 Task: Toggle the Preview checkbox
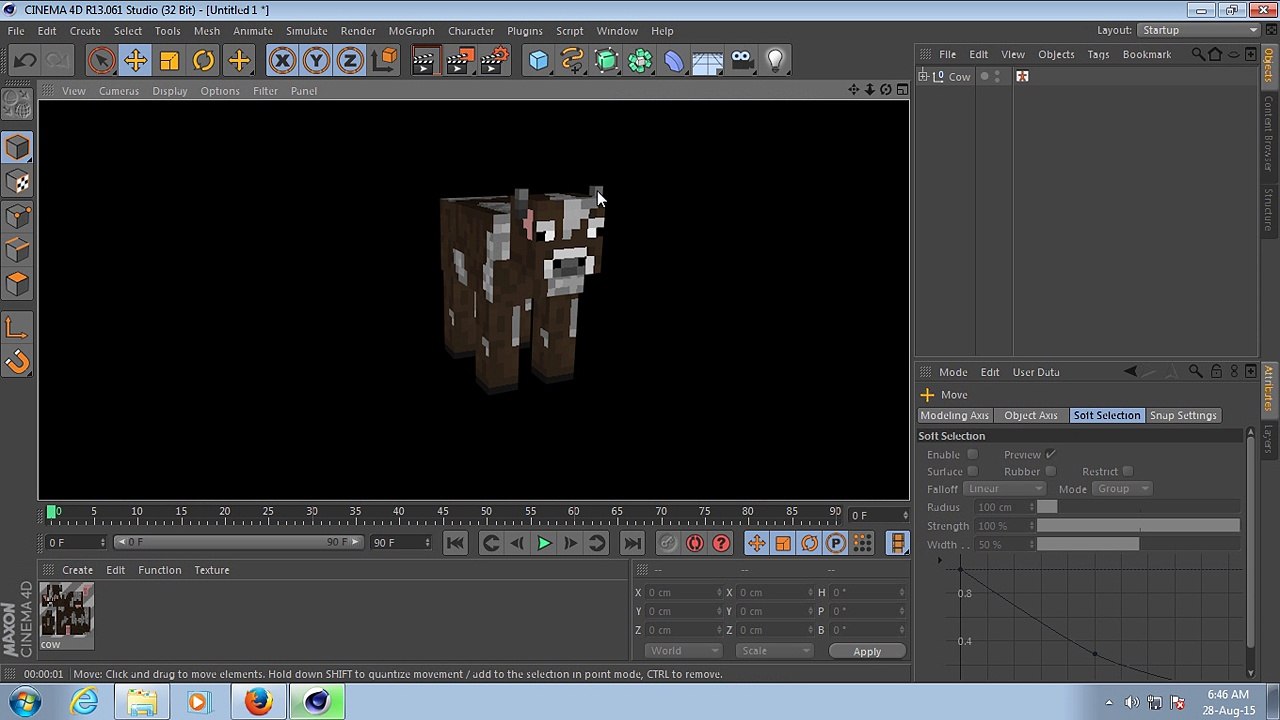pos(1051,455)
